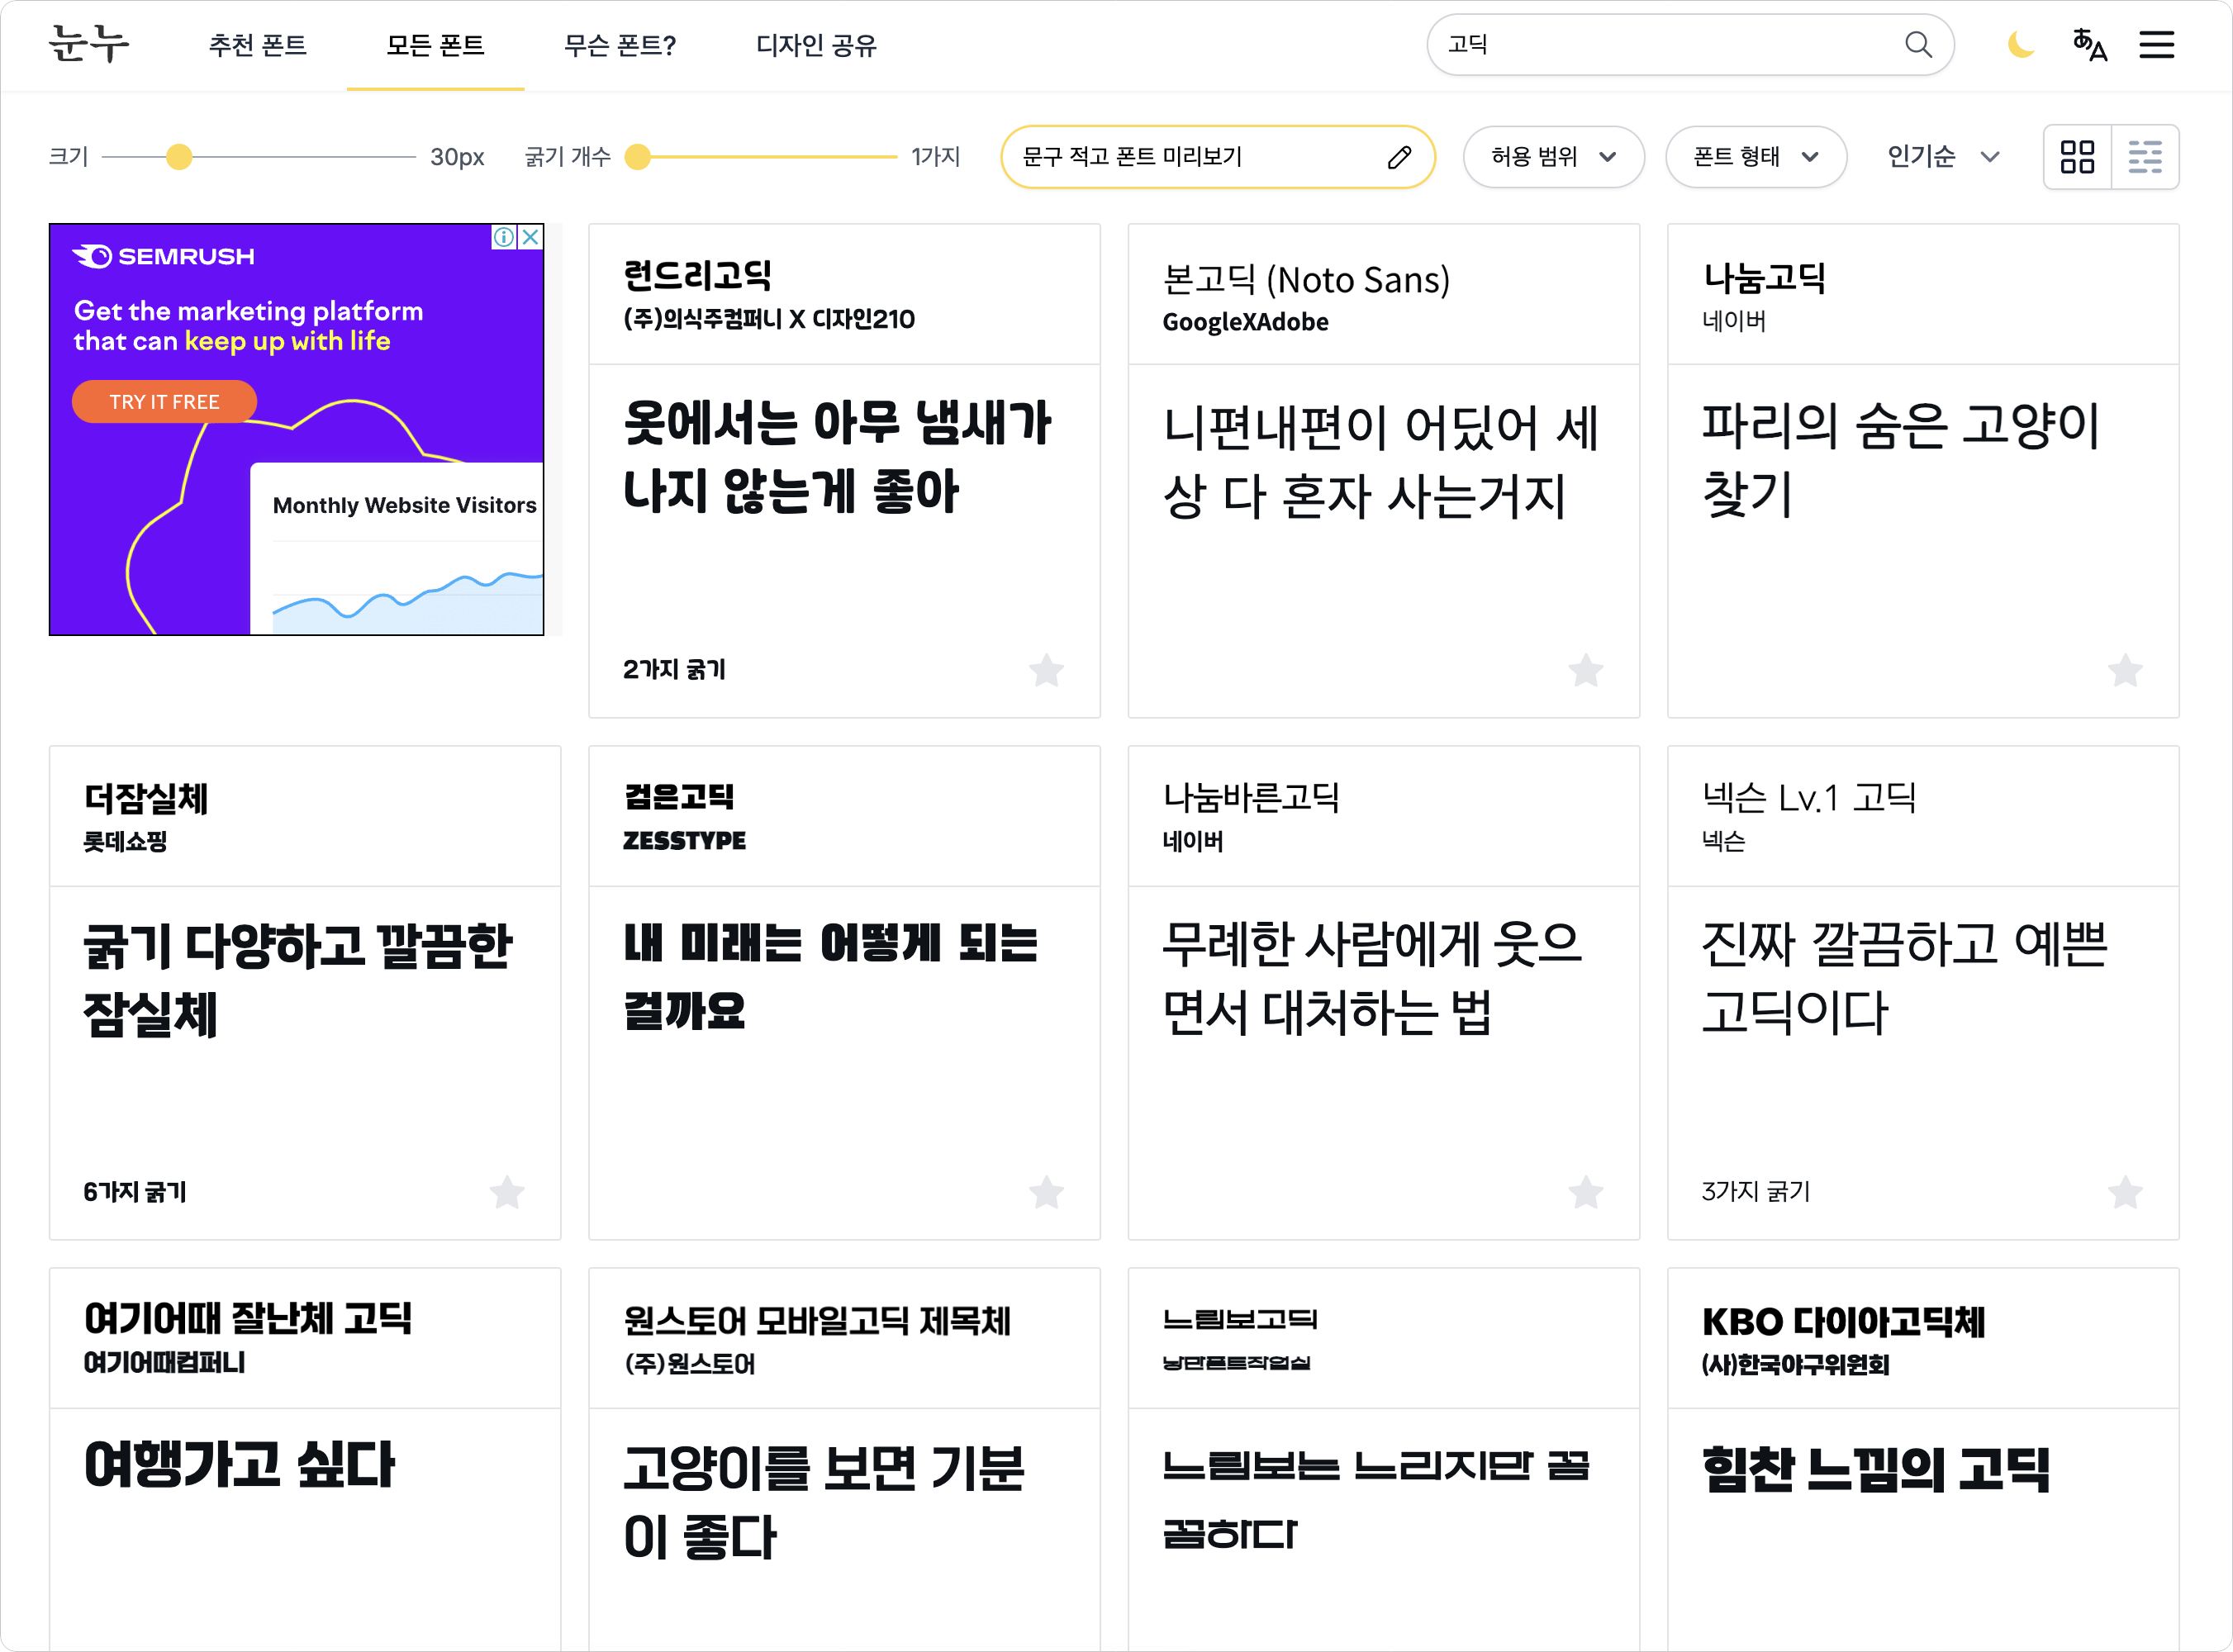Click TRY IT FREE button in ad
The height and width of the screenshot is (1652, 2233).
pyautogui.click(x=164, y=402)
